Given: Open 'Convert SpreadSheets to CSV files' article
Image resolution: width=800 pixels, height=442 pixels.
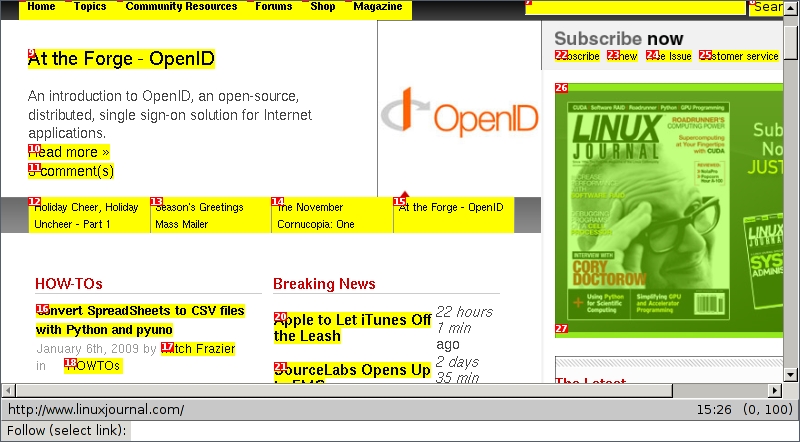Looking at the screenshot, I should click(x=140, y=320).
